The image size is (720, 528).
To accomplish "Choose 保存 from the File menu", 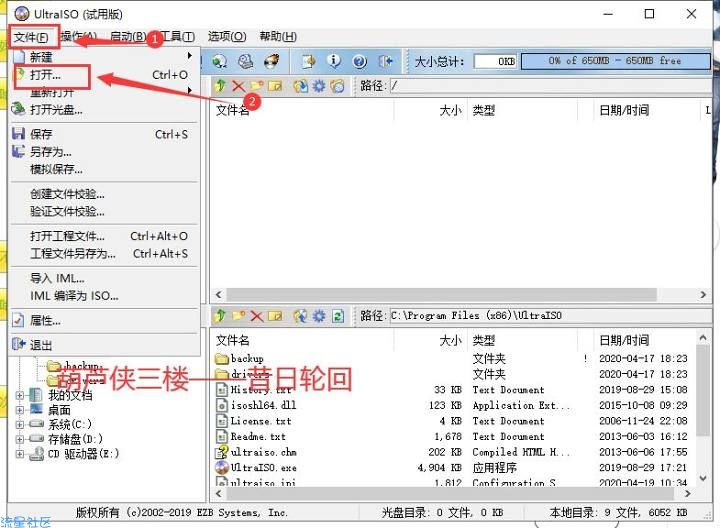I will pyautogui.click(x=105, y=134).
